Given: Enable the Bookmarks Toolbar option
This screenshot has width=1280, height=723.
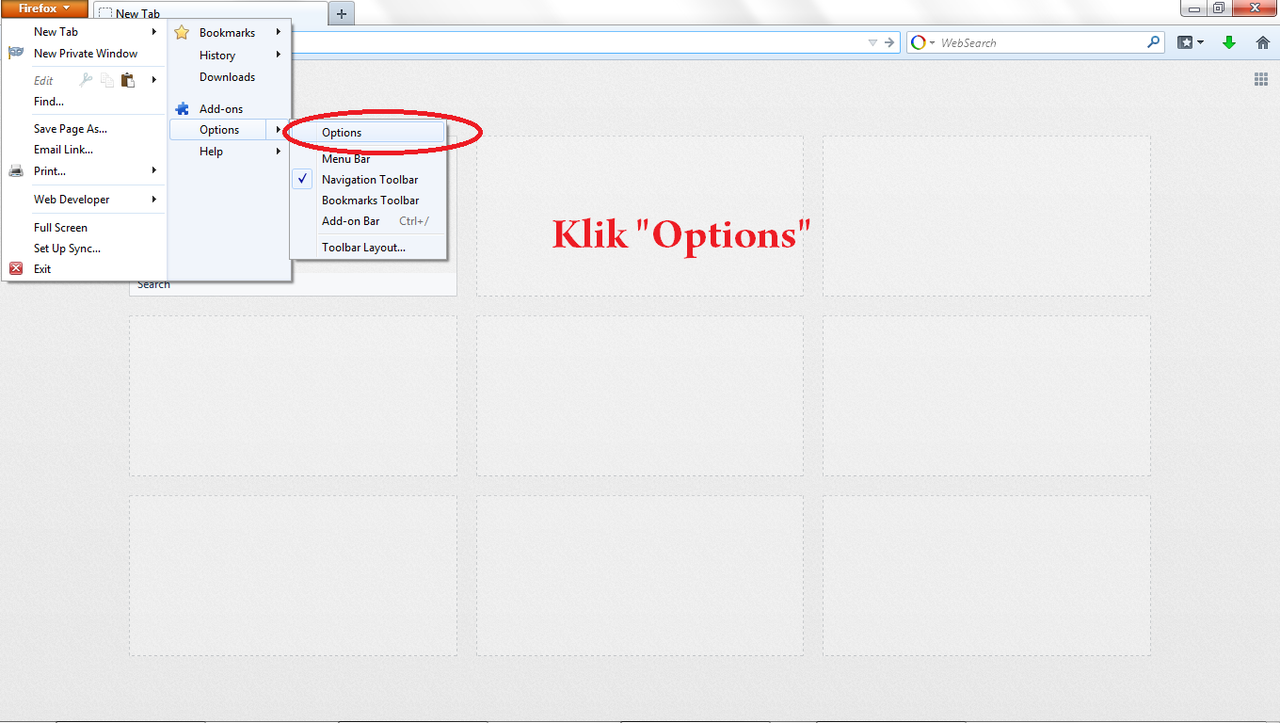Looking at the screenshot, I should (370, 200).
